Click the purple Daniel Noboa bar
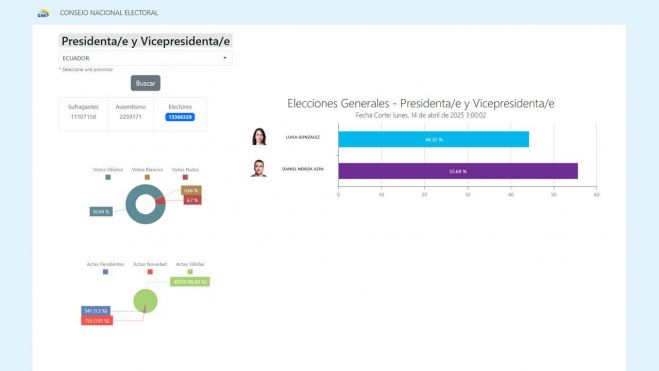Image resolution: width=659 pixels, height=371 pixels. [458, 171]
